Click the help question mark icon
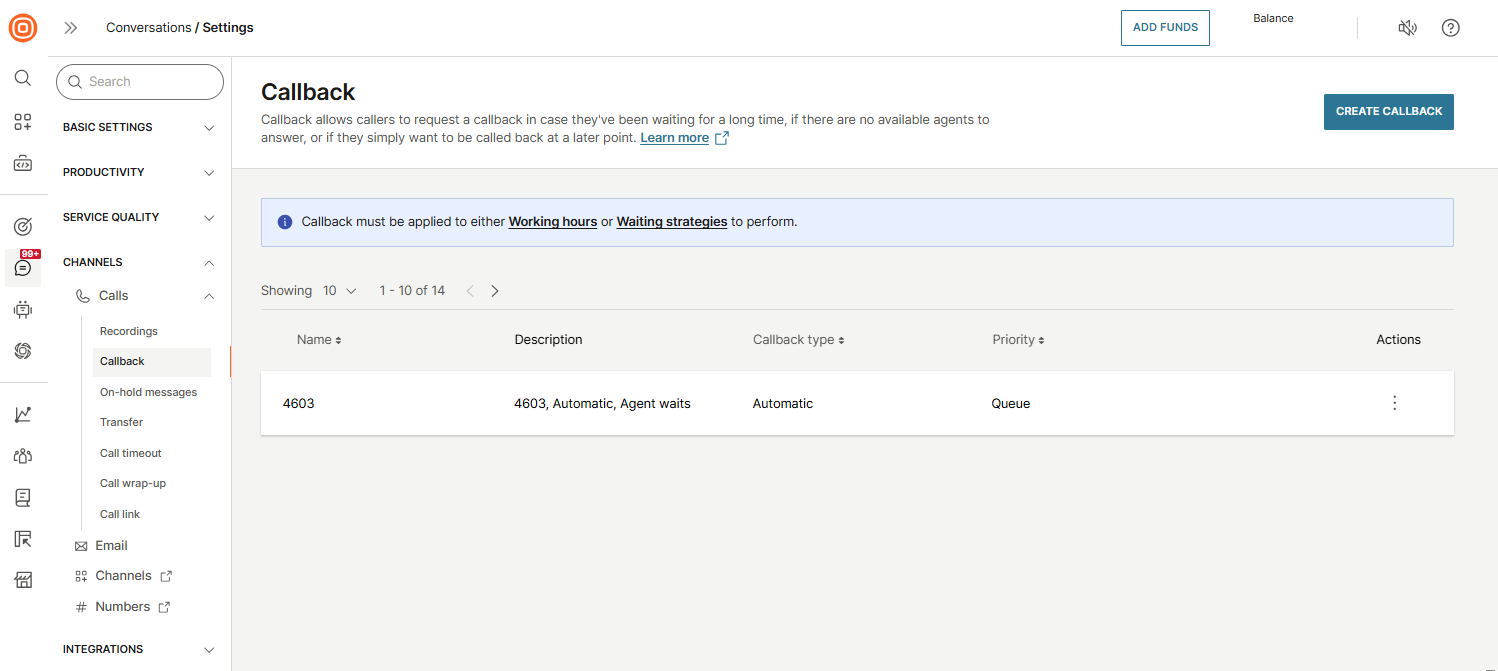This screenshot has width=1498, height=671. (x=1450, y=28)
